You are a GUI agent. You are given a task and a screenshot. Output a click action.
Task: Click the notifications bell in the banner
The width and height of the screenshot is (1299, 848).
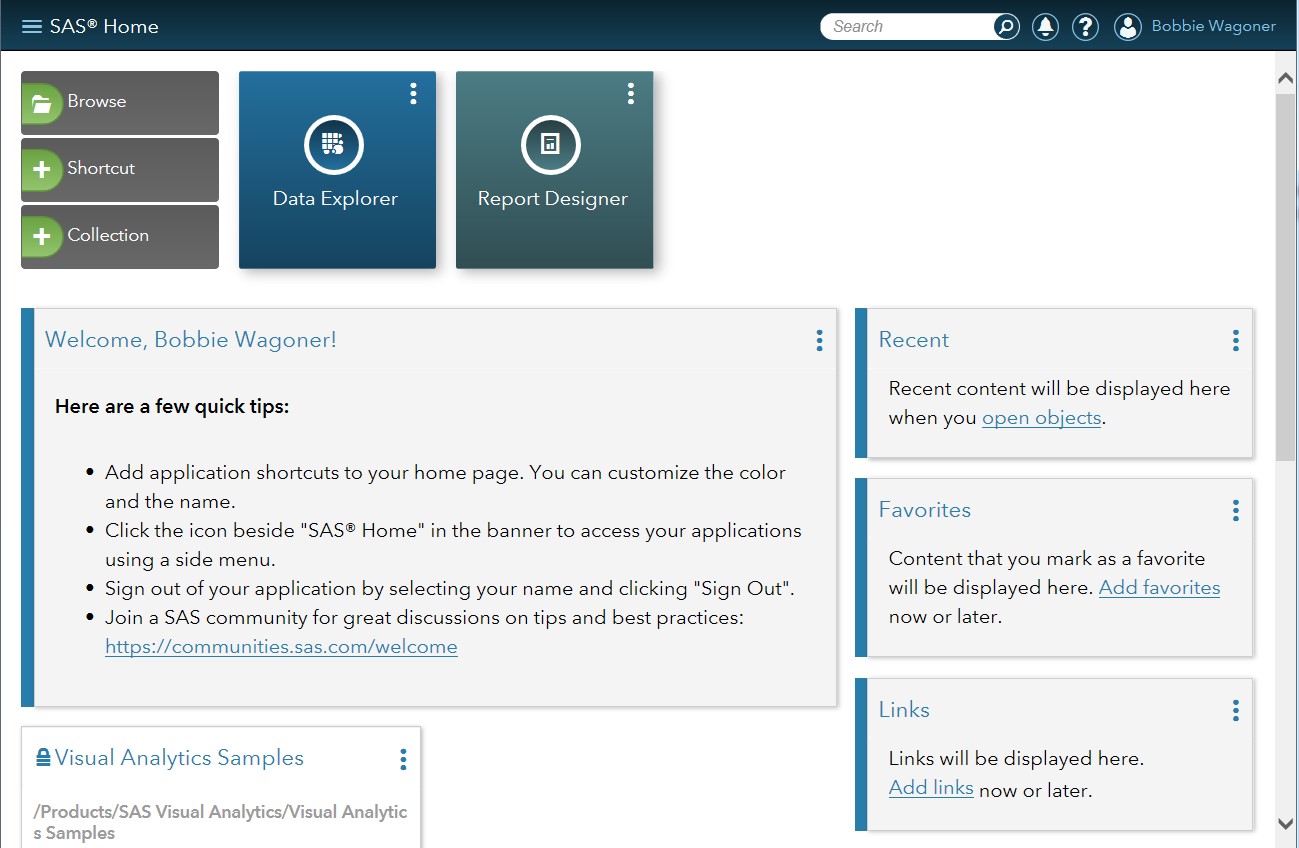[1045, 26]
